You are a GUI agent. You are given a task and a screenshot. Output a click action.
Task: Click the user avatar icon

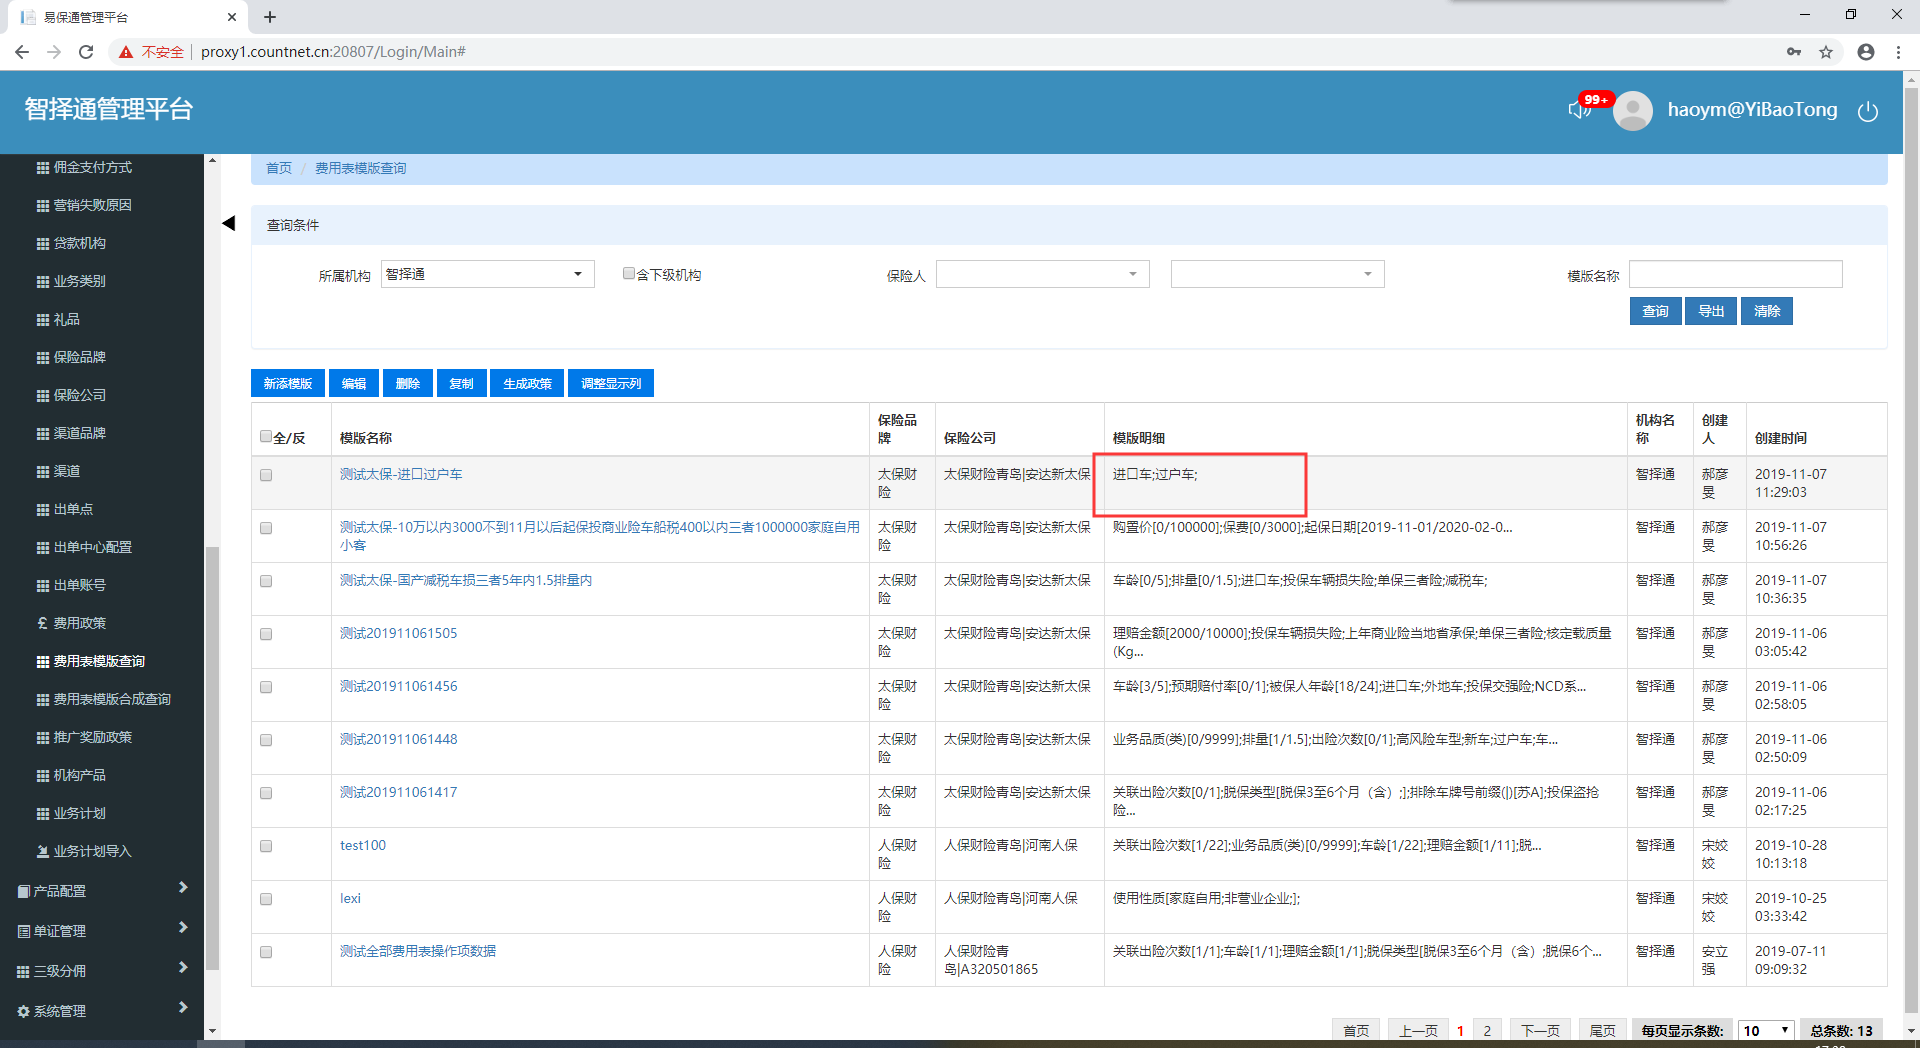tap(1633, 111)
